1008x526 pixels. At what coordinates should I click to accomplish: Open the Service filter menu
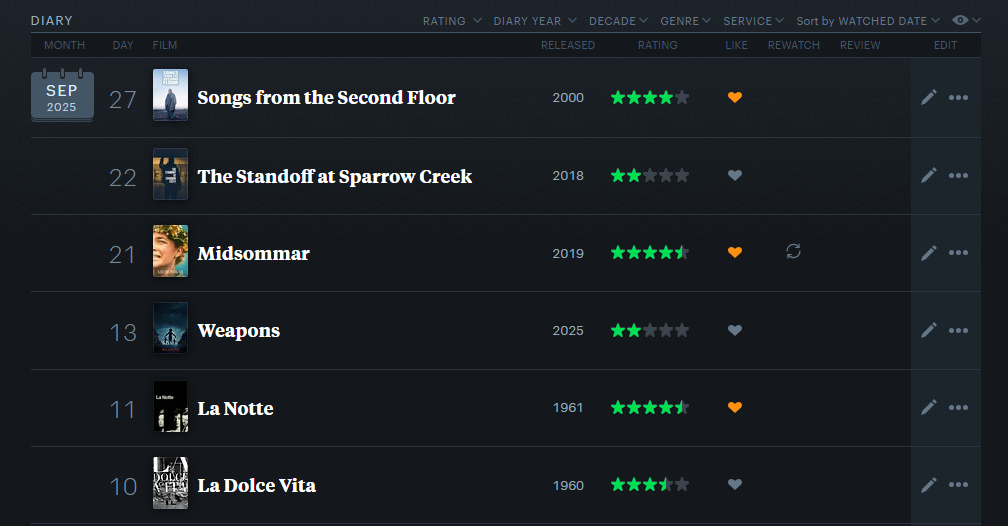pos(754,21)
